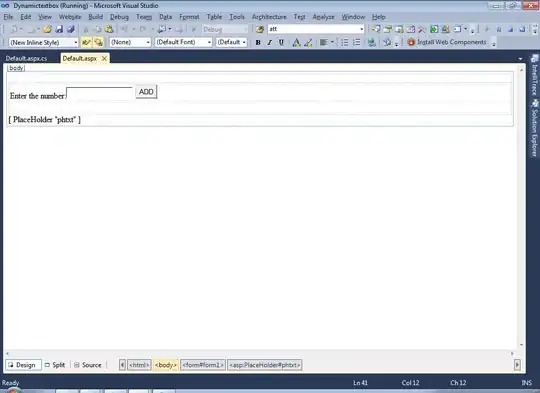Screen dimensions: 540x393
Task: Click the Justify alignment icon
Action: (323, 42)
